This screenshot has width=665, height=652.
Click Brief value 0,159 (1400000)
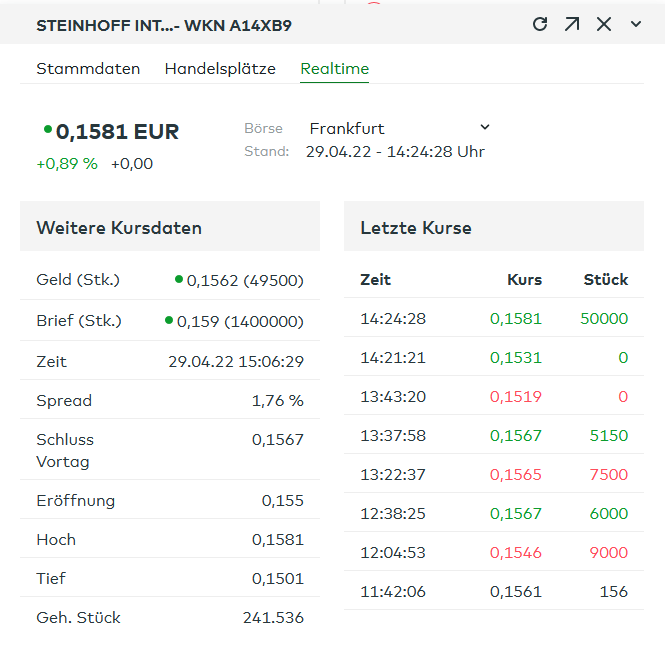240,322
